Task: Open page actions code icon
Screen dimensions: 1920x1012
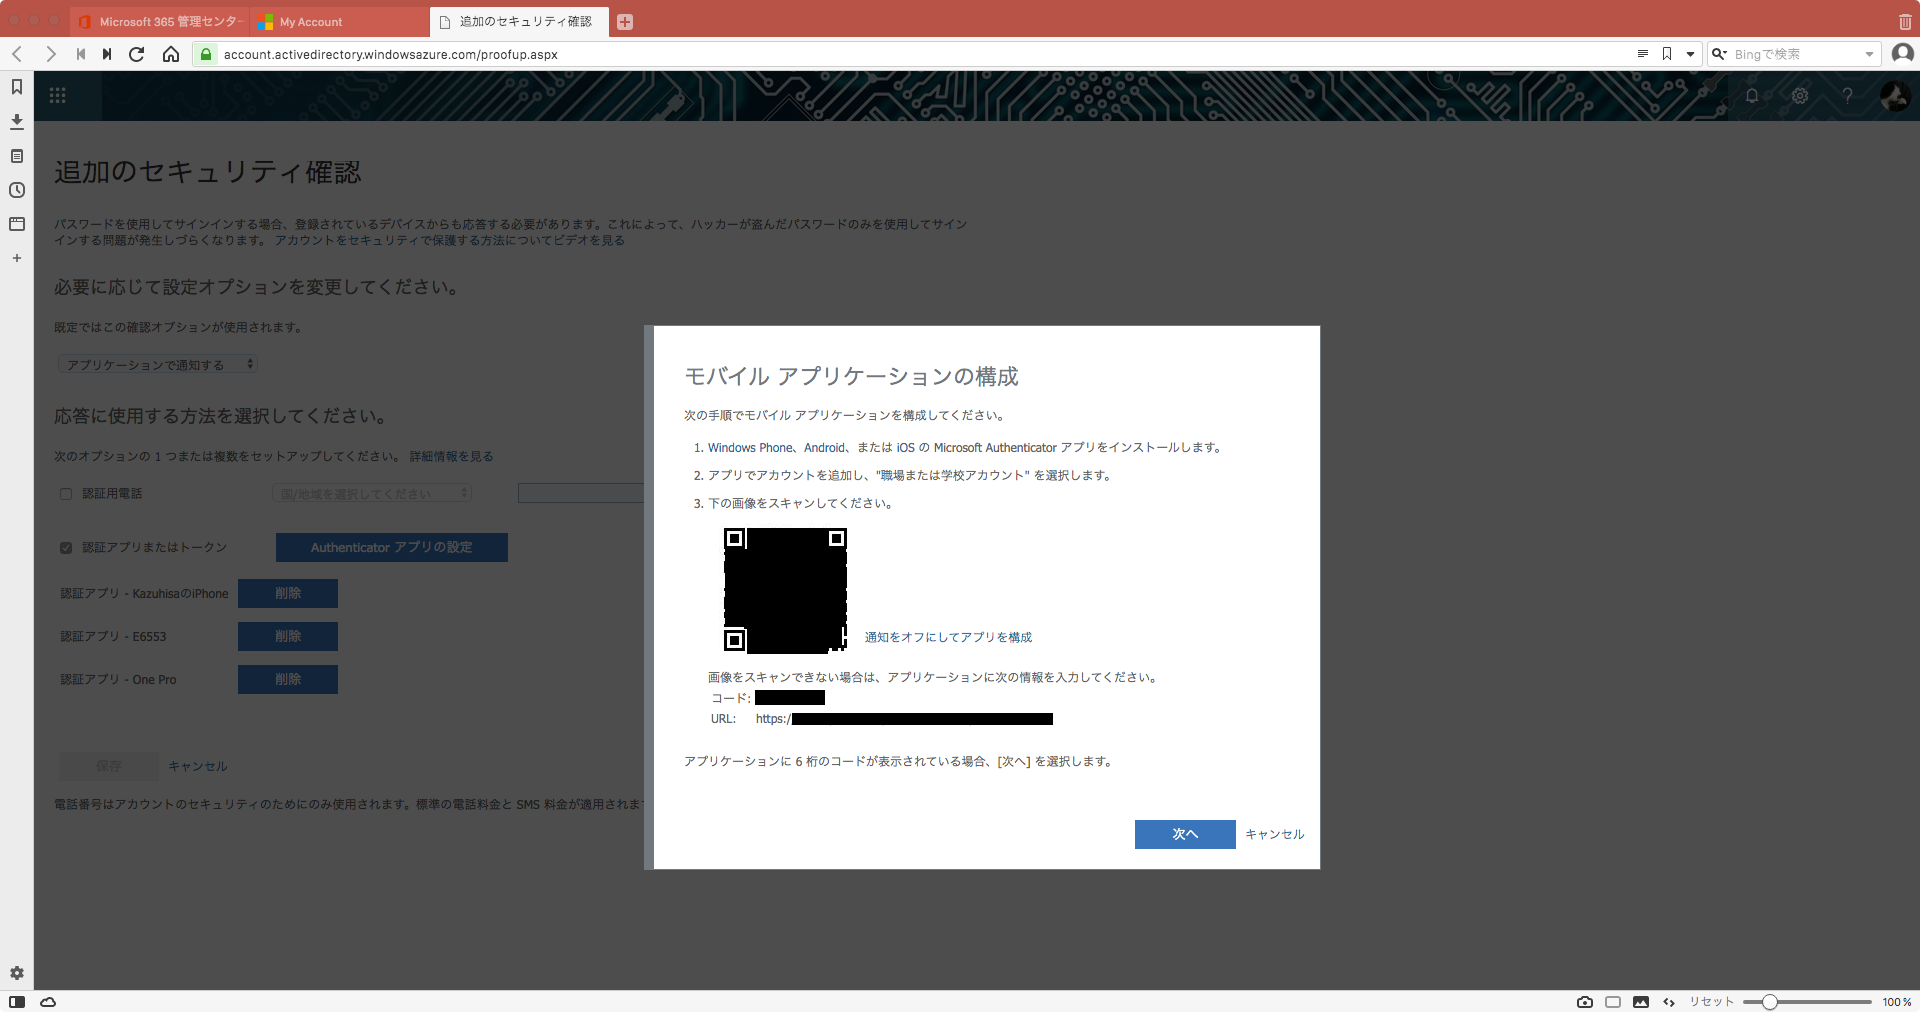Action: point(1669,1002)
